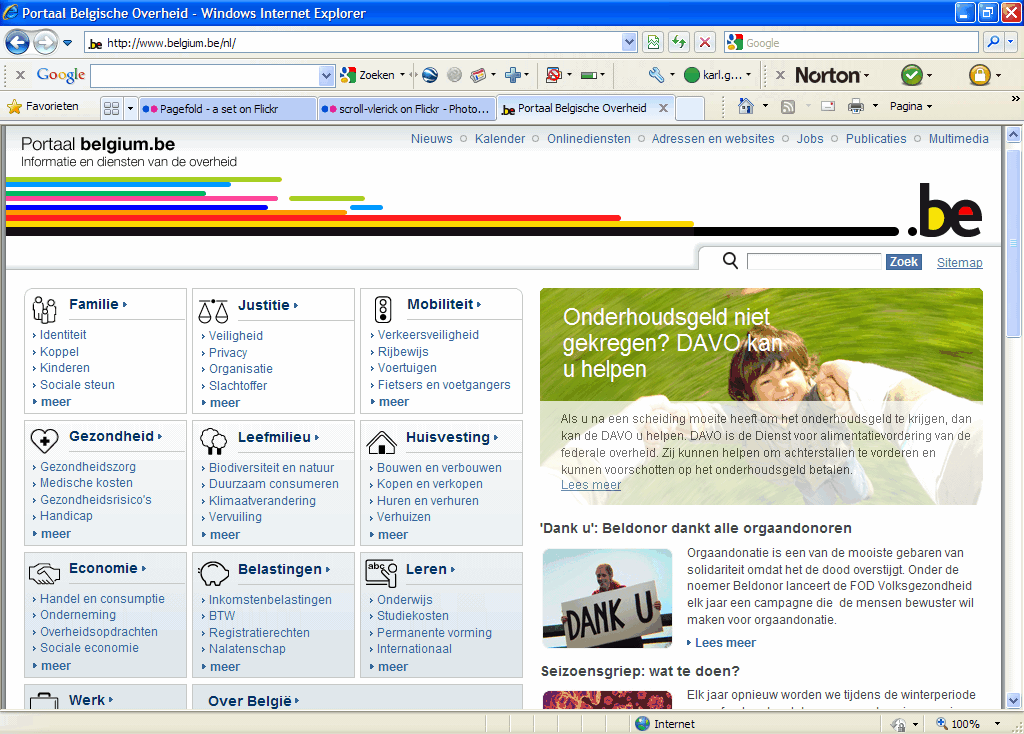Click the Norton green checkmark icon
The image size is (1024, 734).
click(x=912, y=75)
